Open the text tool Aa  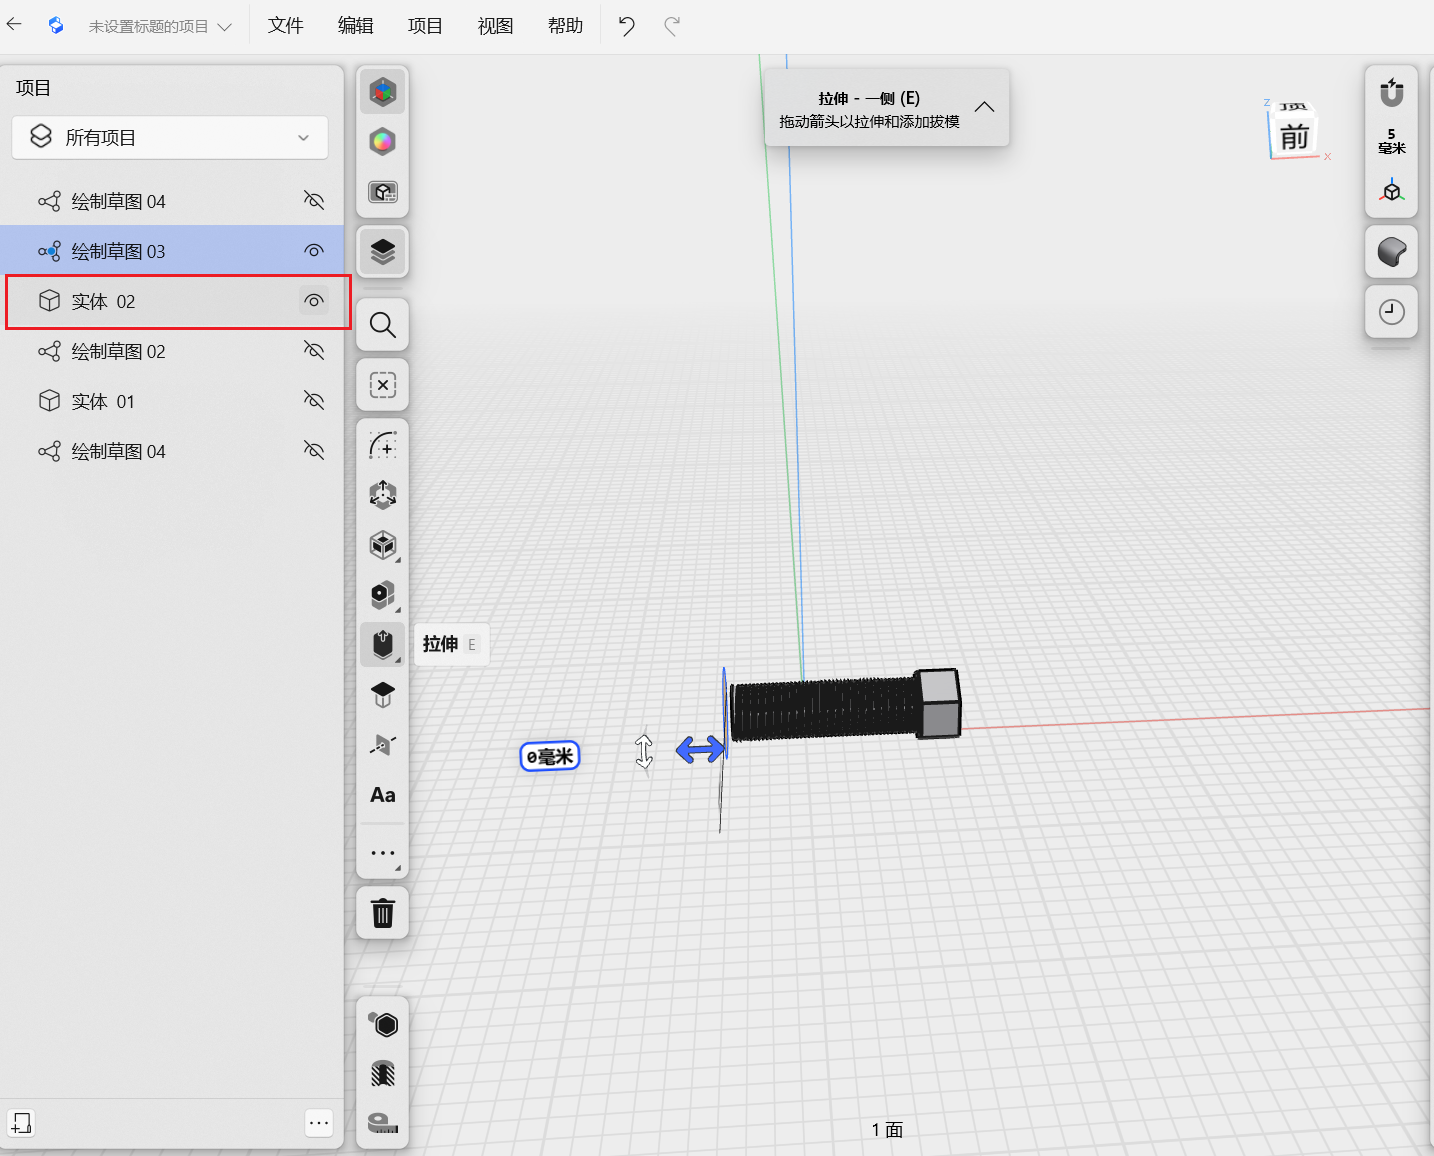click(382, 795)
